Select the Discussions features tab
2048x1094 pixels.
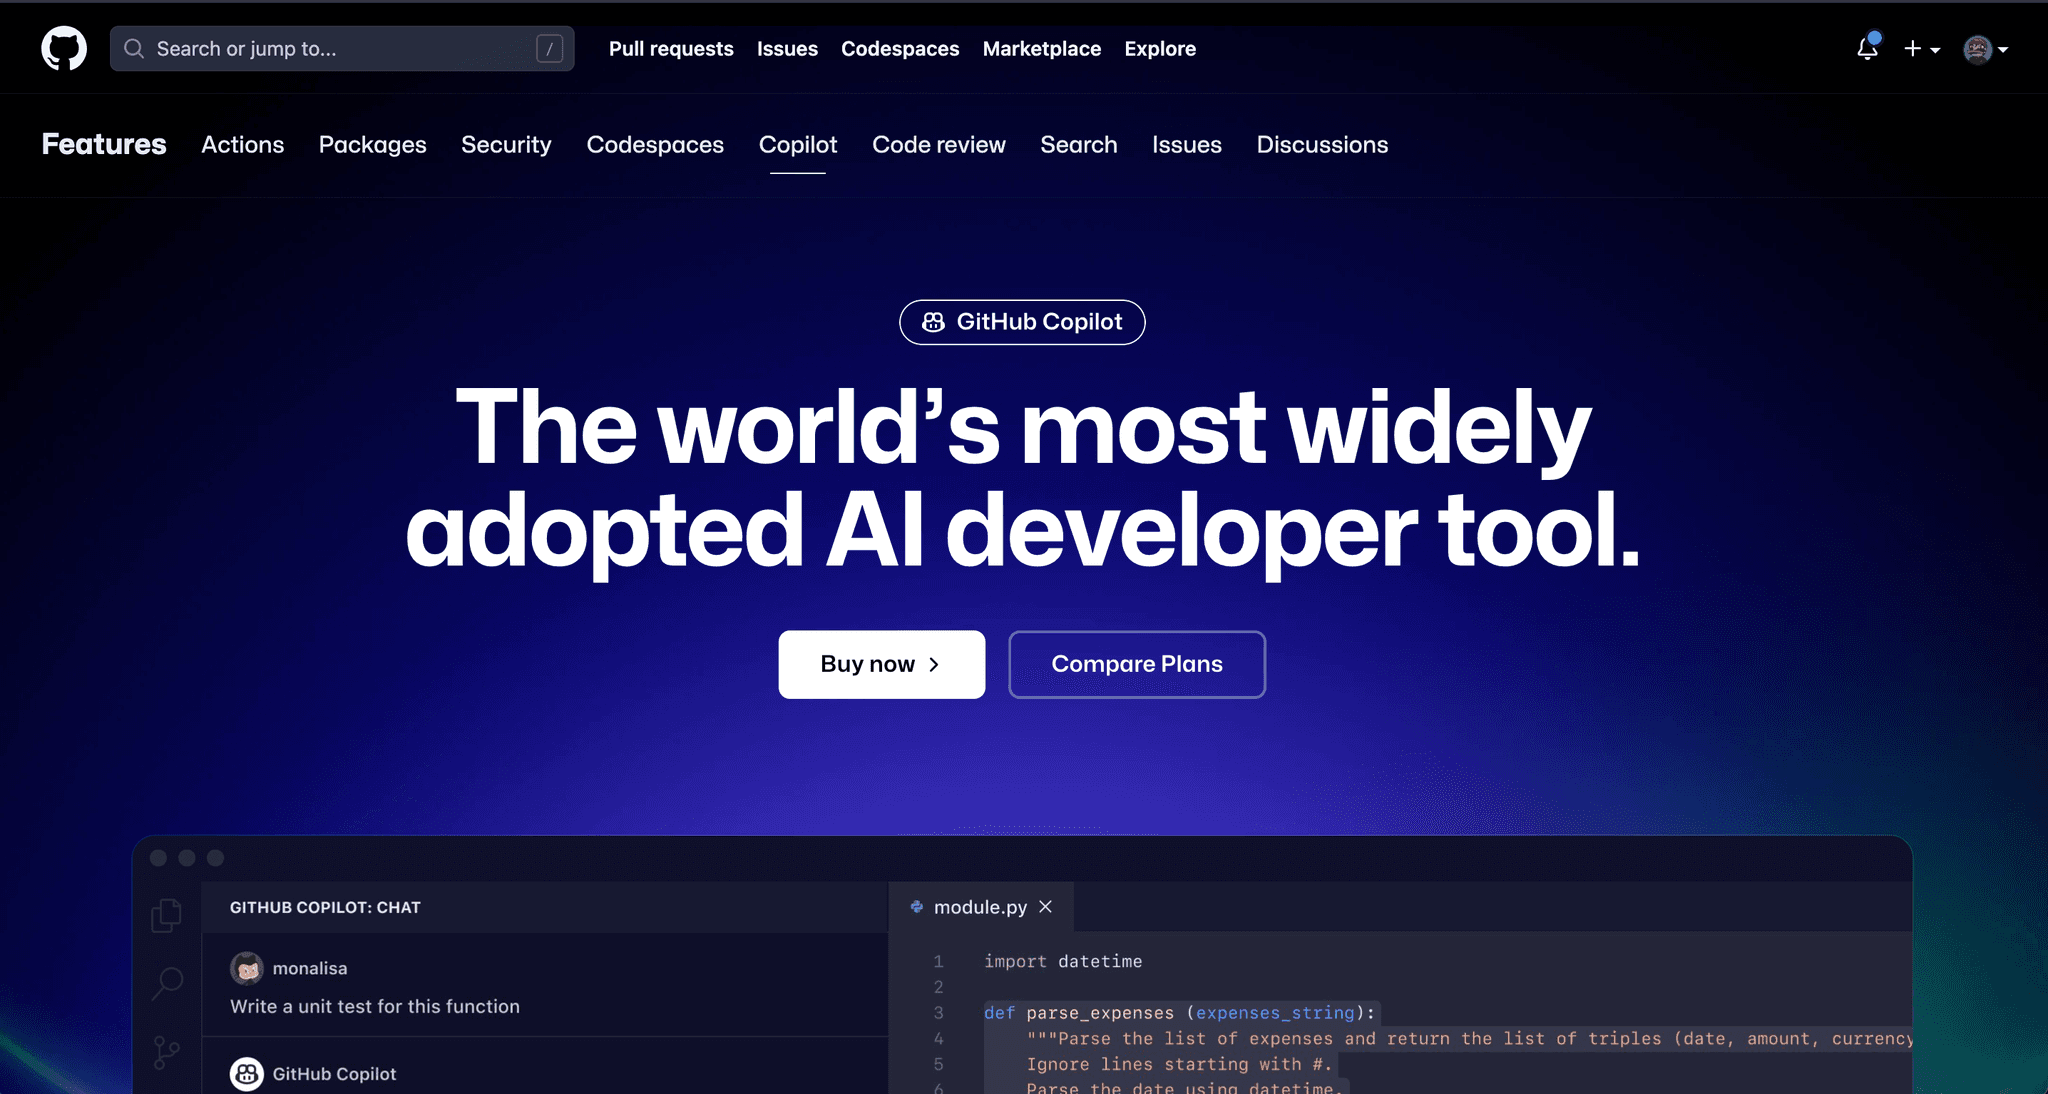click(1322, 144)
